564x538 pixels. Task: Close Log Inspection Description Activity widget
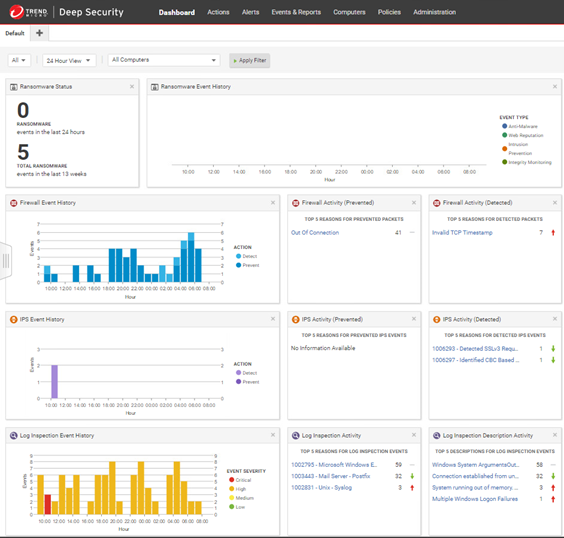555,435
